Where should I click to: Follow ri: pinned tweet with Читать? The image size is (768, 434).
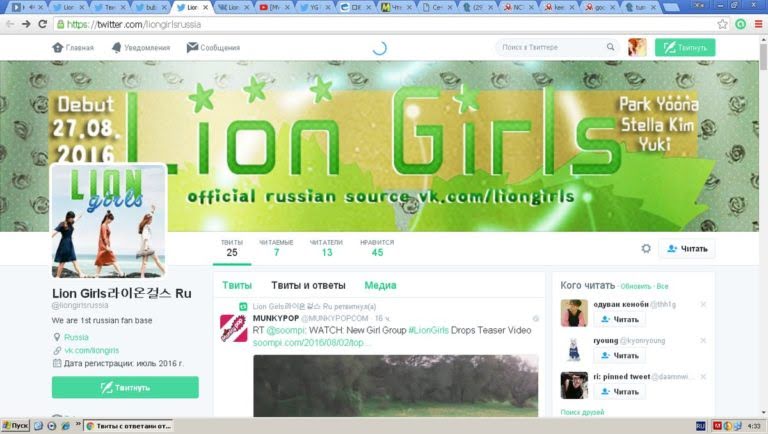point(620,391)
